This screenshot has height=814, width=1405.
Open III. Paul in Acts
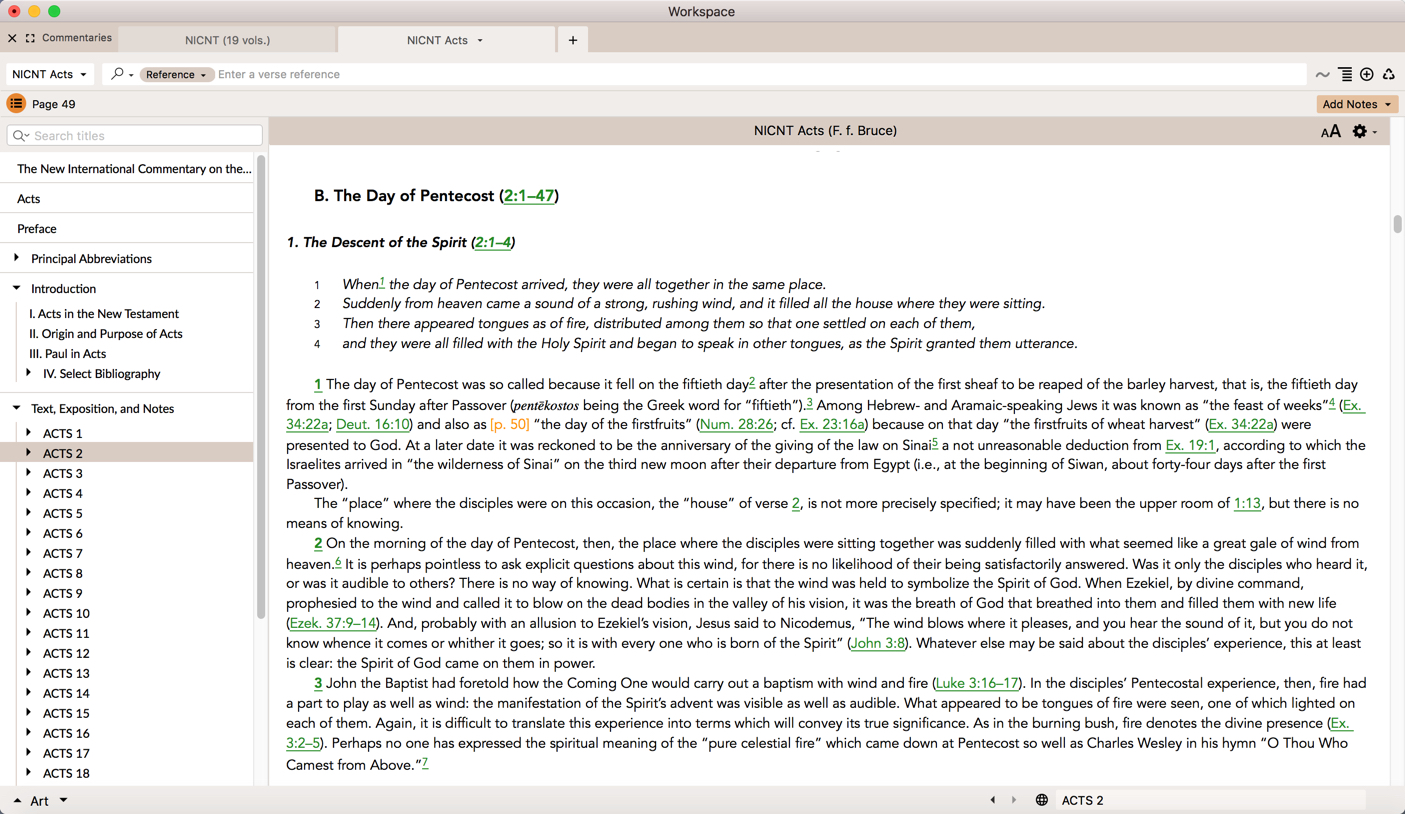pos(68,353)
